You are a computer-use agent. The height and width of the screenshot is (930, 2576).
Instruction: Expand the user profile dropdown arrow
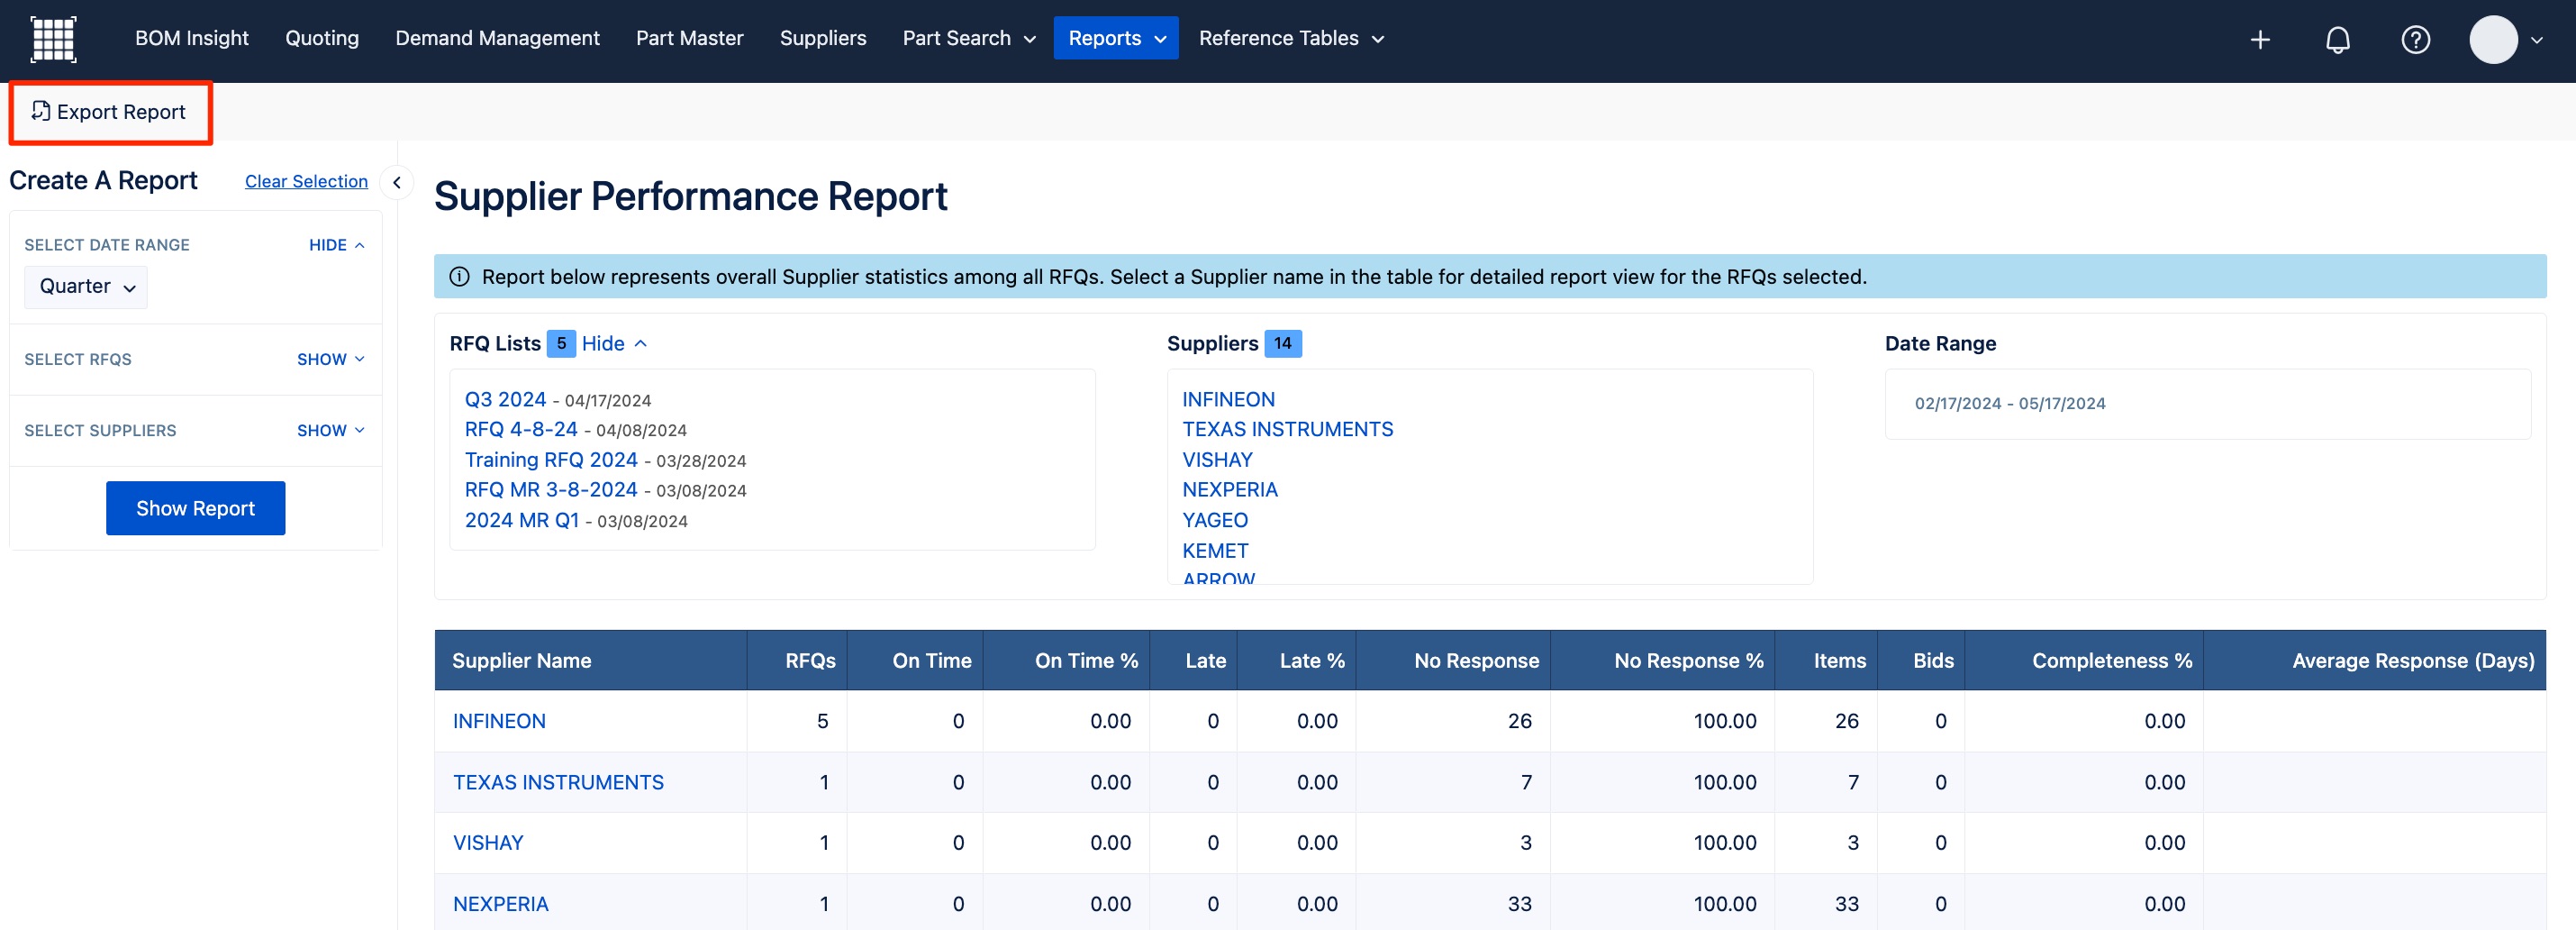[2537, 40]
